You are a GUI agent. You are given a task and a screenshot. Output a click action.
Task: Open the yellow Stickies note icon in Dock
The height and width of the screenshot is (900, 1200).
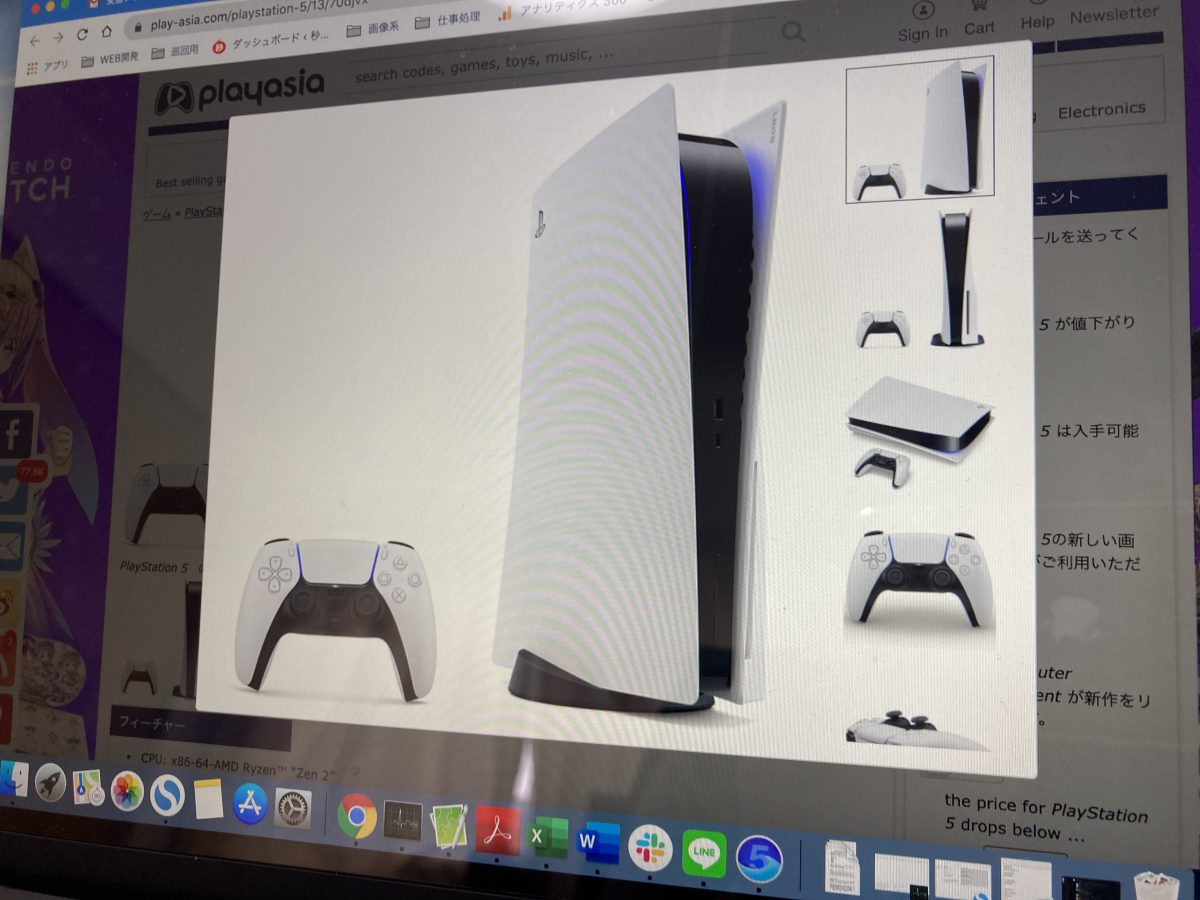tap(208, 799)
